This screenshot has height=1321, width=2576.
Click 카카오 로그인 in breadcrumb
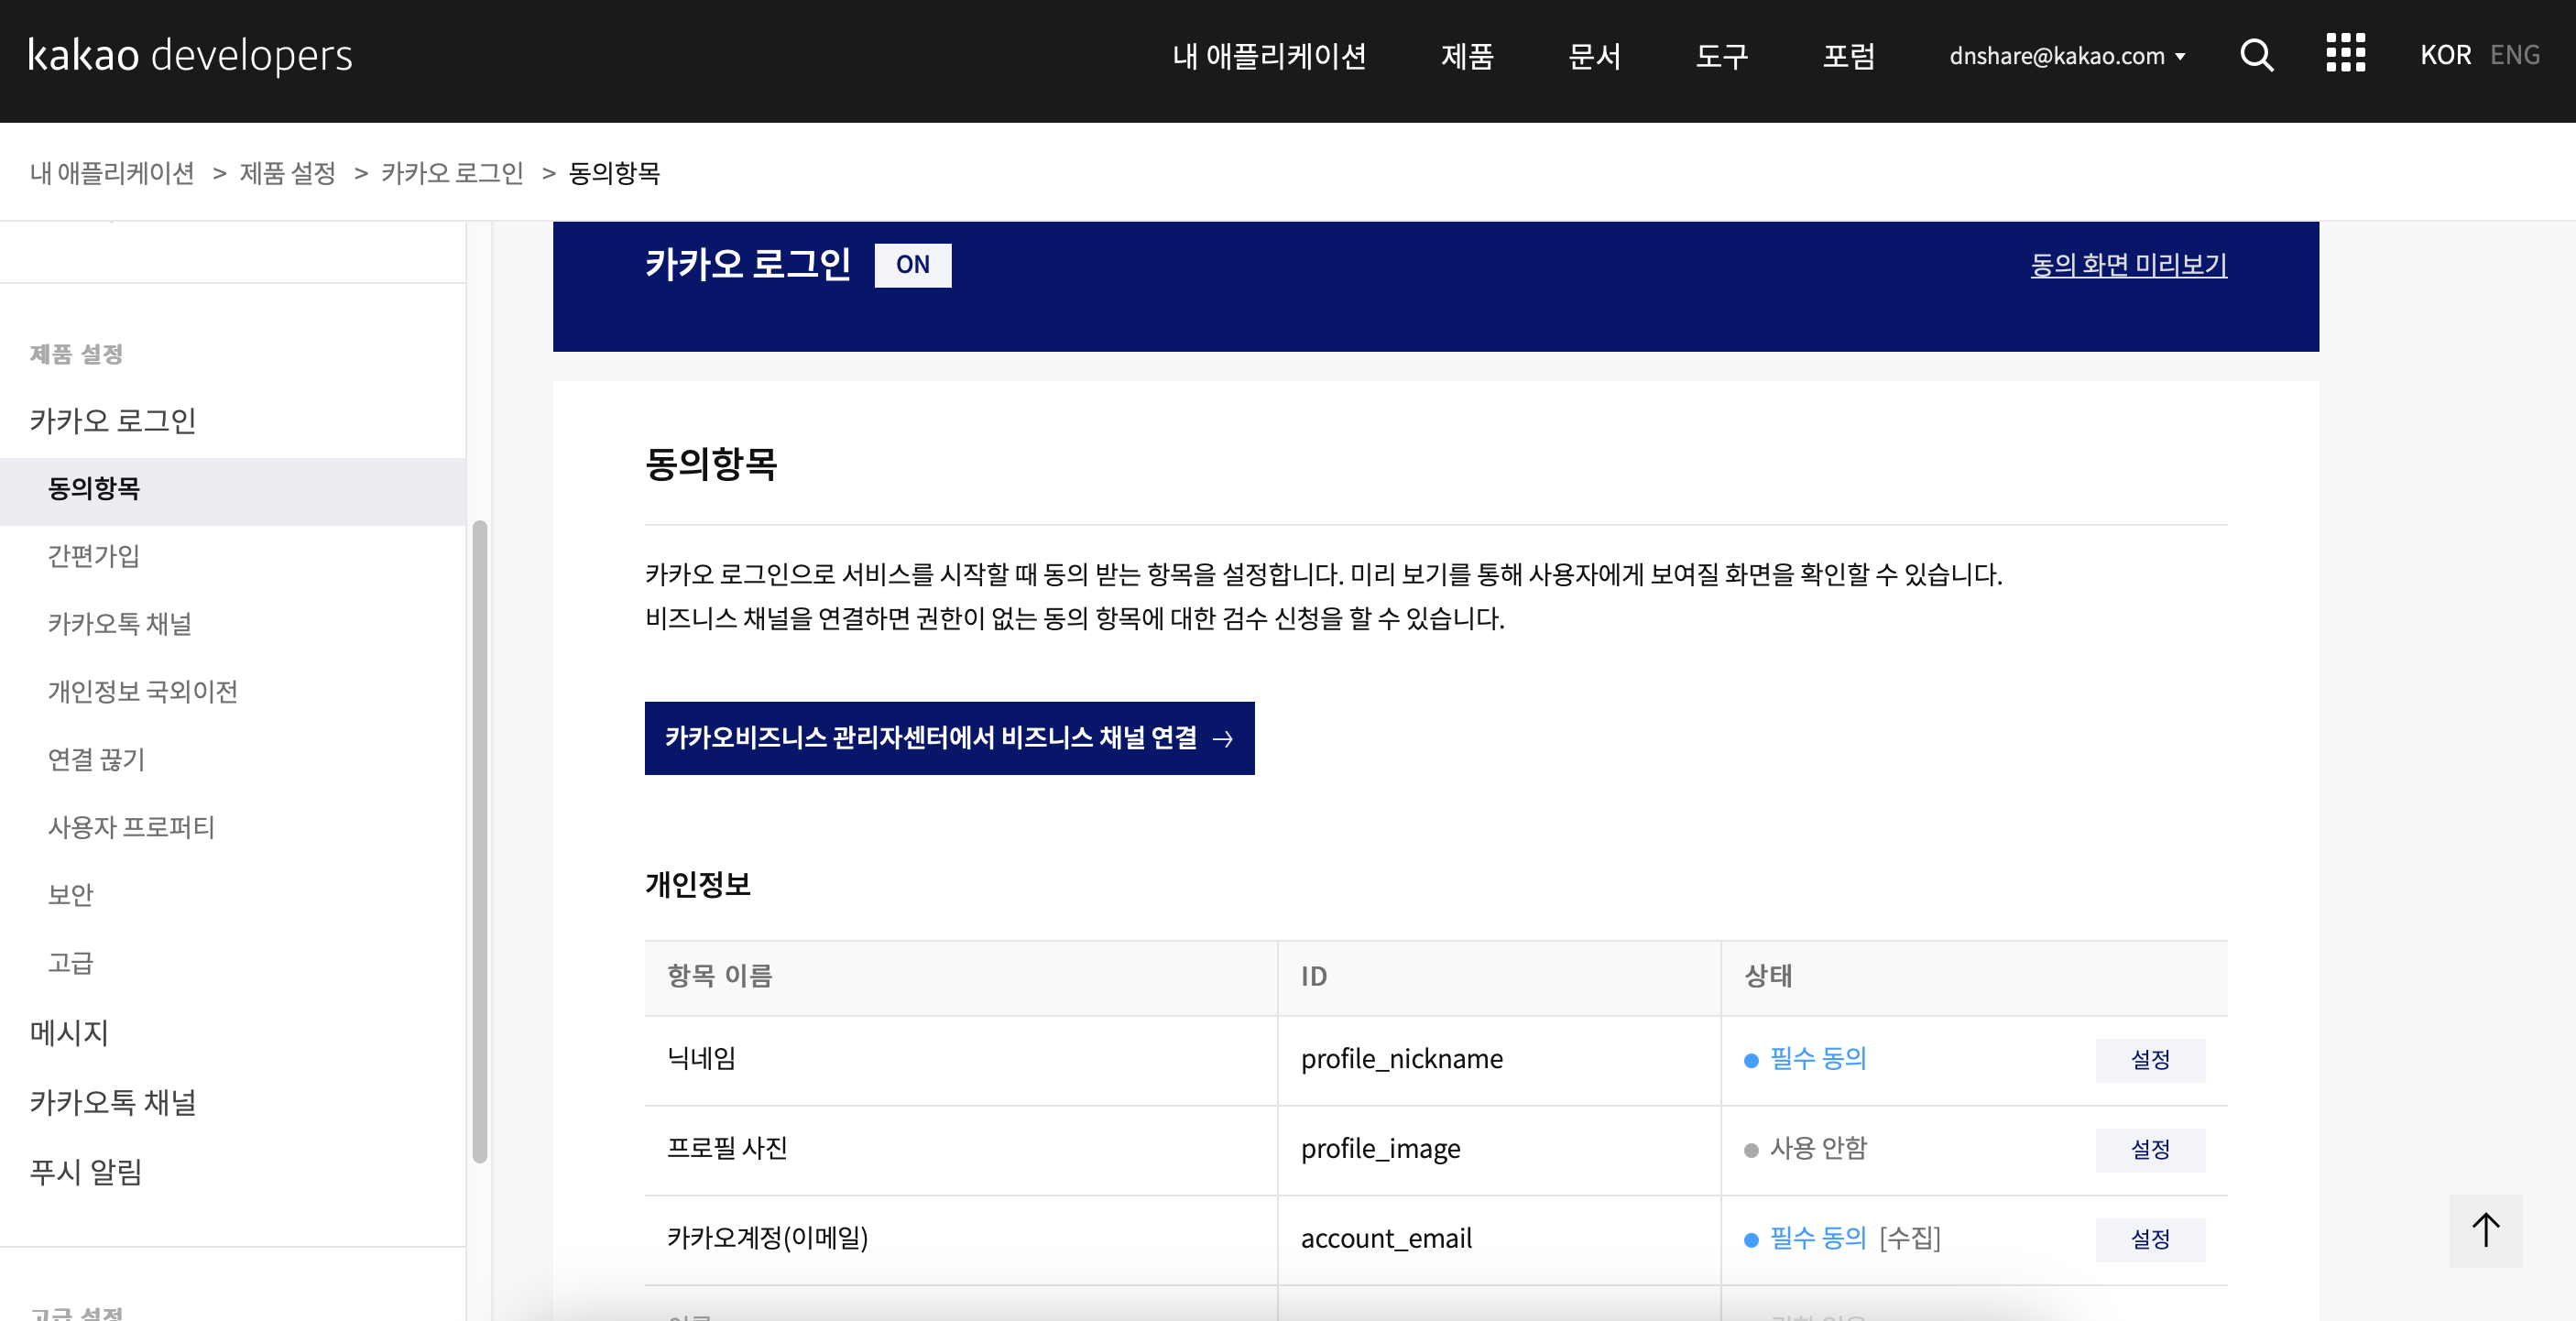(452, 173)
